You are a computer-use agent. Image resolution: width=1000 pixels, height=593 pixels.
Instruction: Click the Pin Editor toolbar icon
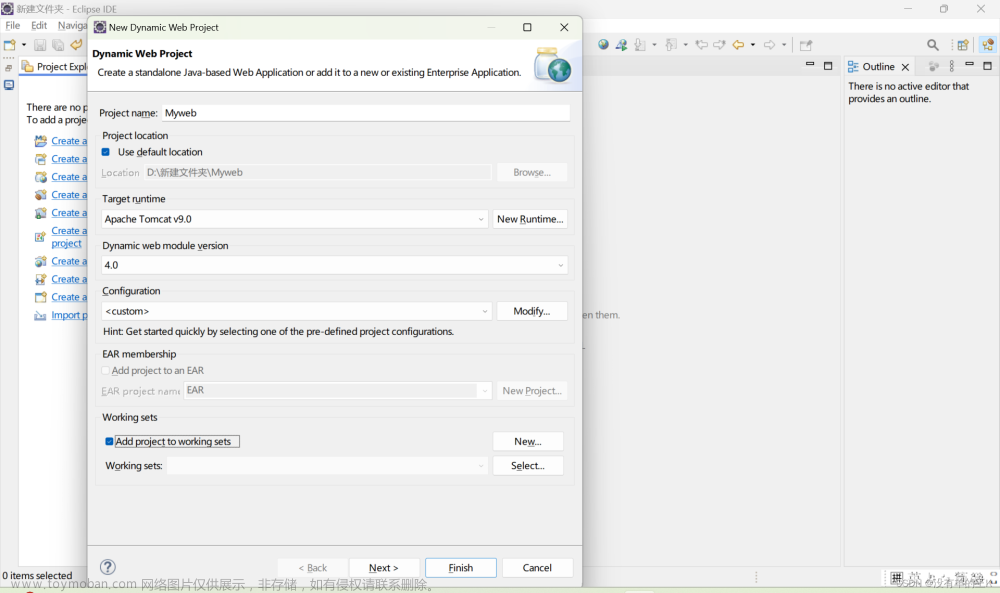coord(806,45)
